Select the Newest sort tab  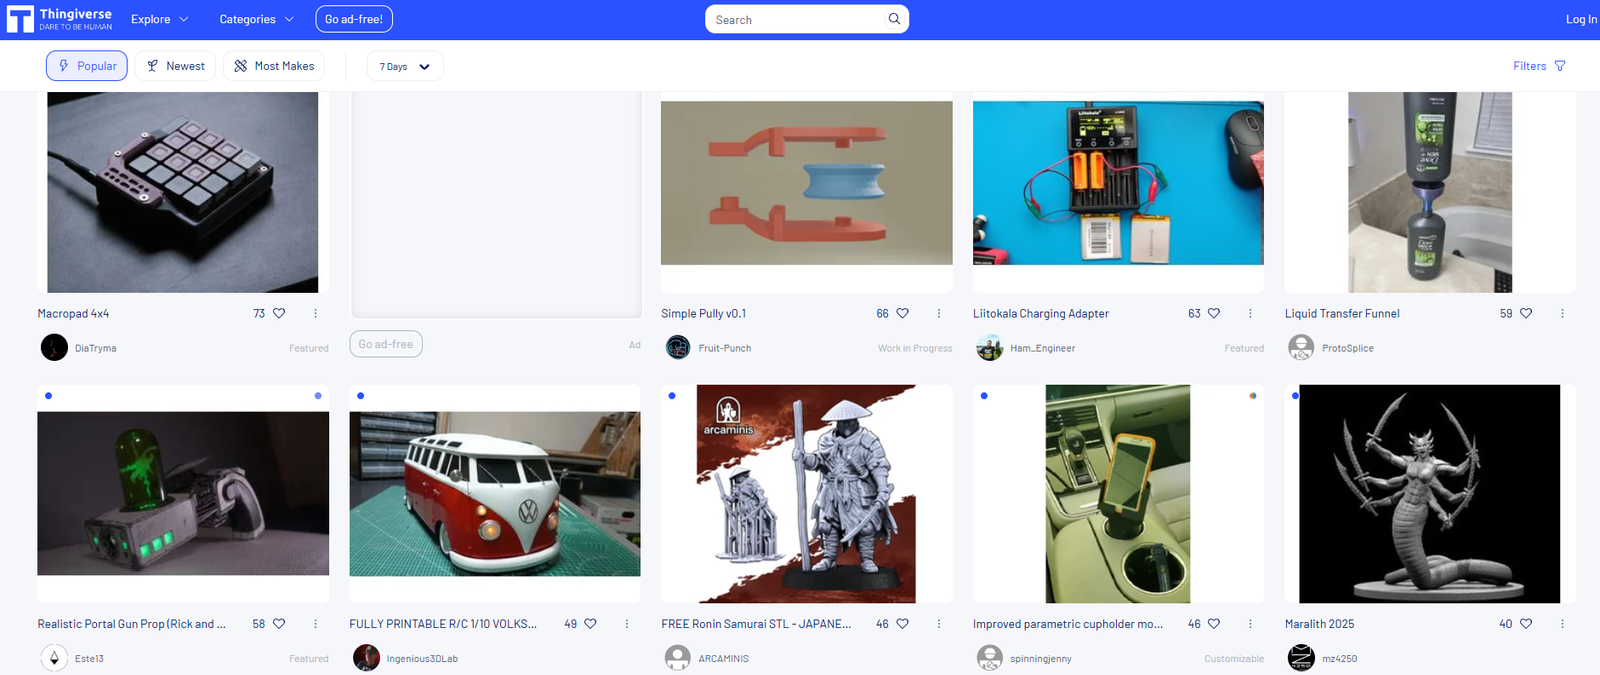tap(175, 66)
